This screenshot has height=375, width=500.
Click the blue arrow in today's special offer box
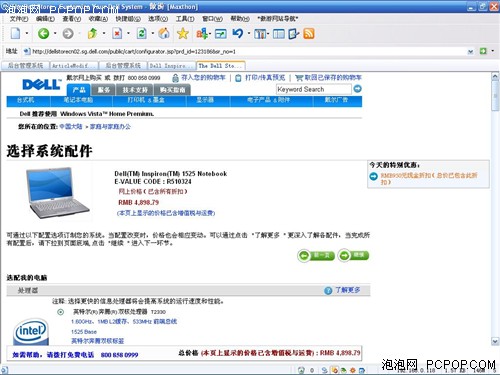pos(374,176)
